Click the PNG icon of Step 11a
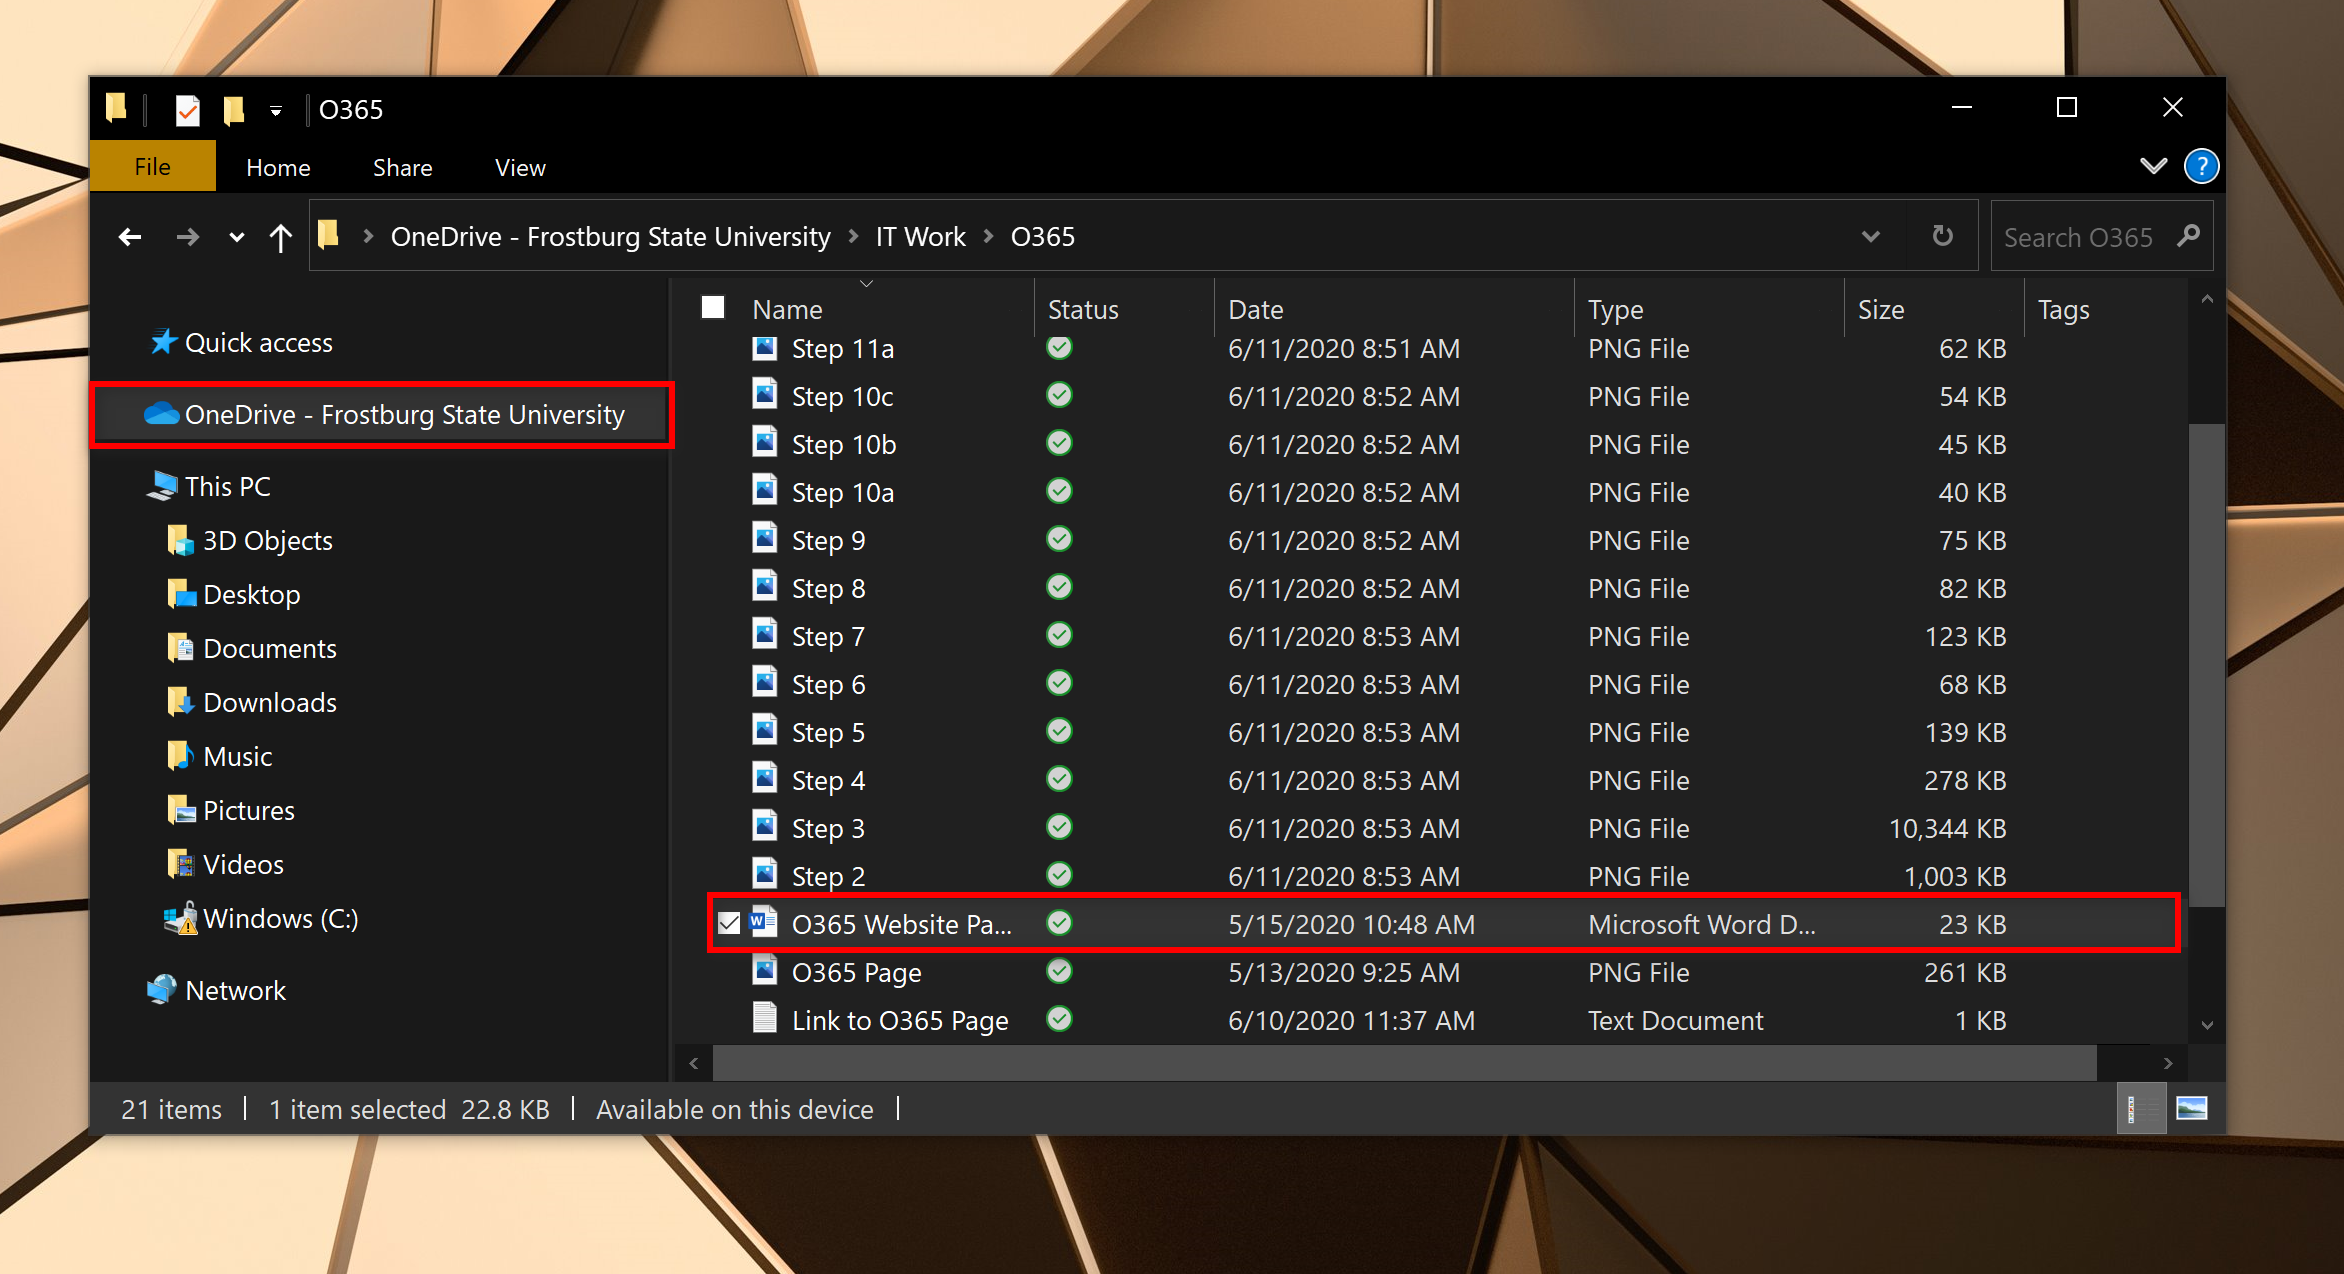The image size is (2344, 1274). tap(765, 348)
